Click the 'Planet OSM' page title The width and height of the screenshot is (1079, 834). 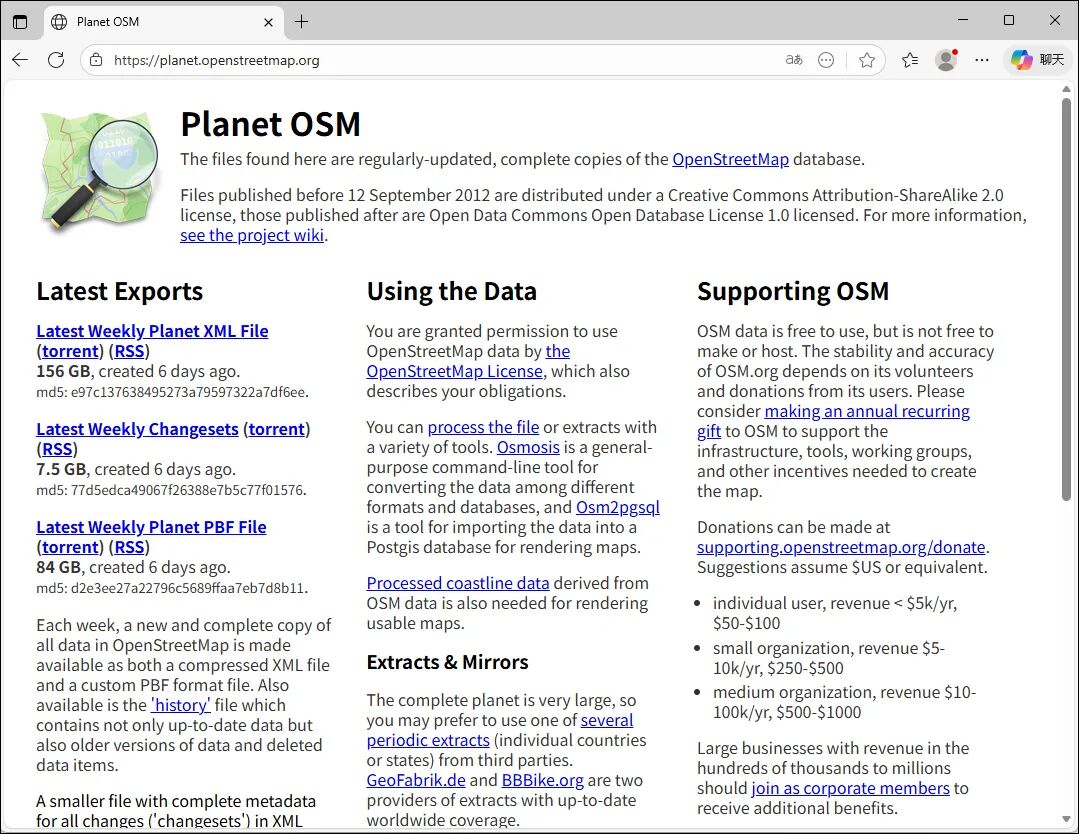(x=270, y=125)
